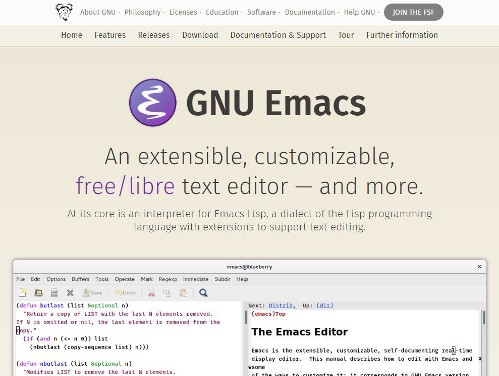
Task: Open the Features nav item
Action: pyautogui.click(x=110, y=35)
